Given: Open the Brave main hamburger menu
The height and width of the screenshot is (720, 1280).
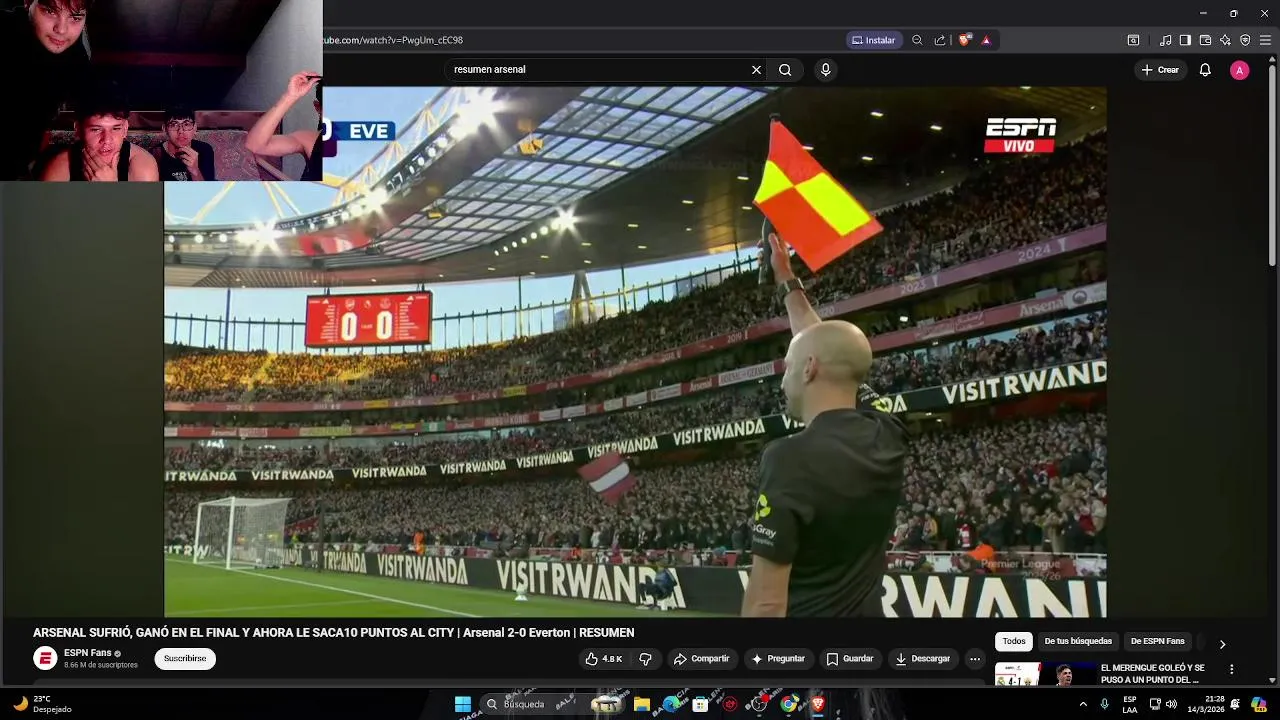Looking at the screenshot, I should coord(1265,40).
